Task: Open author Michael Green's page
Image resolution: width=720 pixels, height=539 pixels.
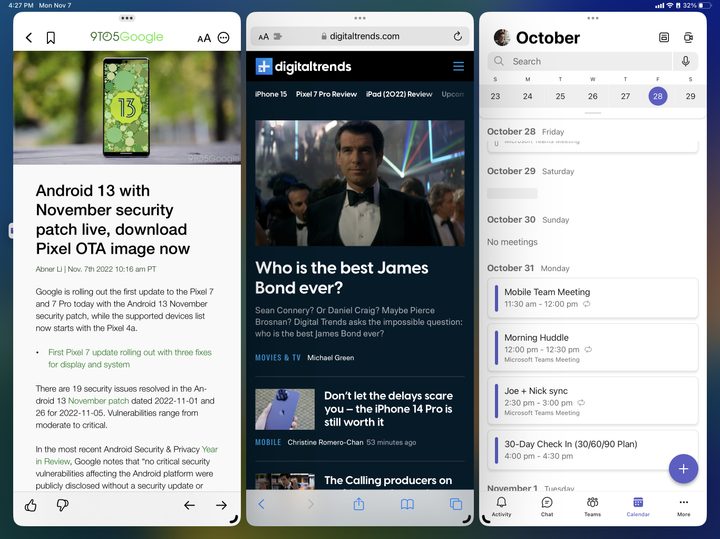Action: (x=331, y=358)
